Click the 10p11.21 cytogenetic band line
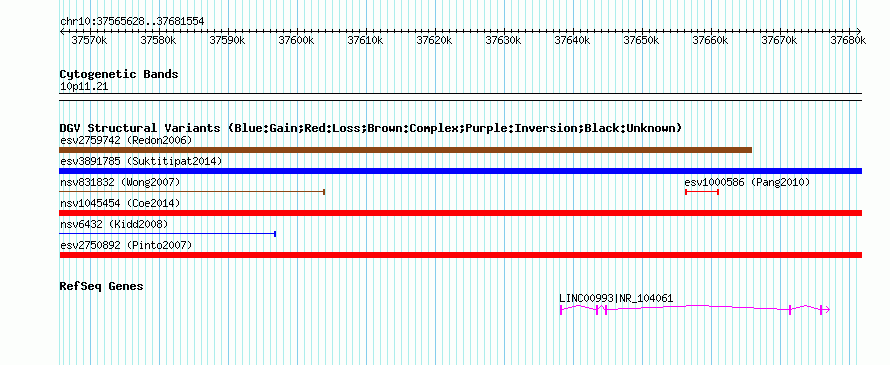Viewport: 890px width, 365px height. [460, 97]
